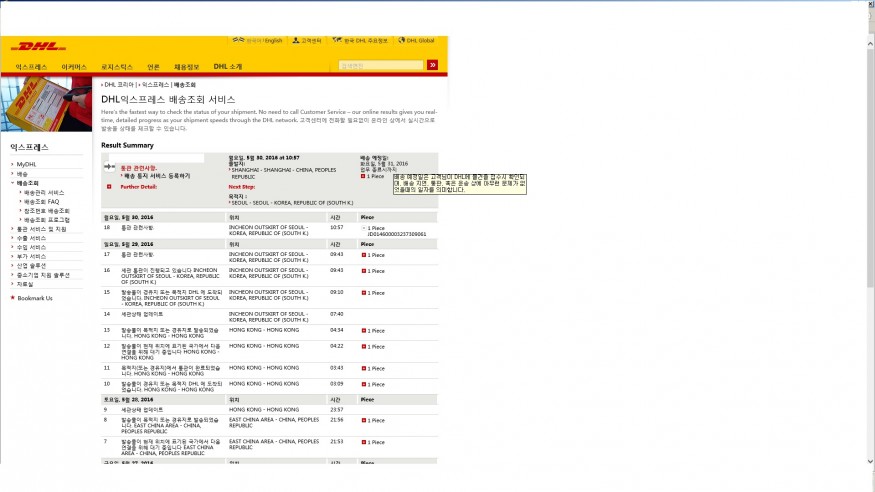The width and height of the screenshot is (875, 492).
Task: Expand 1 Piece in row 8
Action: click(x=364, y=421)
